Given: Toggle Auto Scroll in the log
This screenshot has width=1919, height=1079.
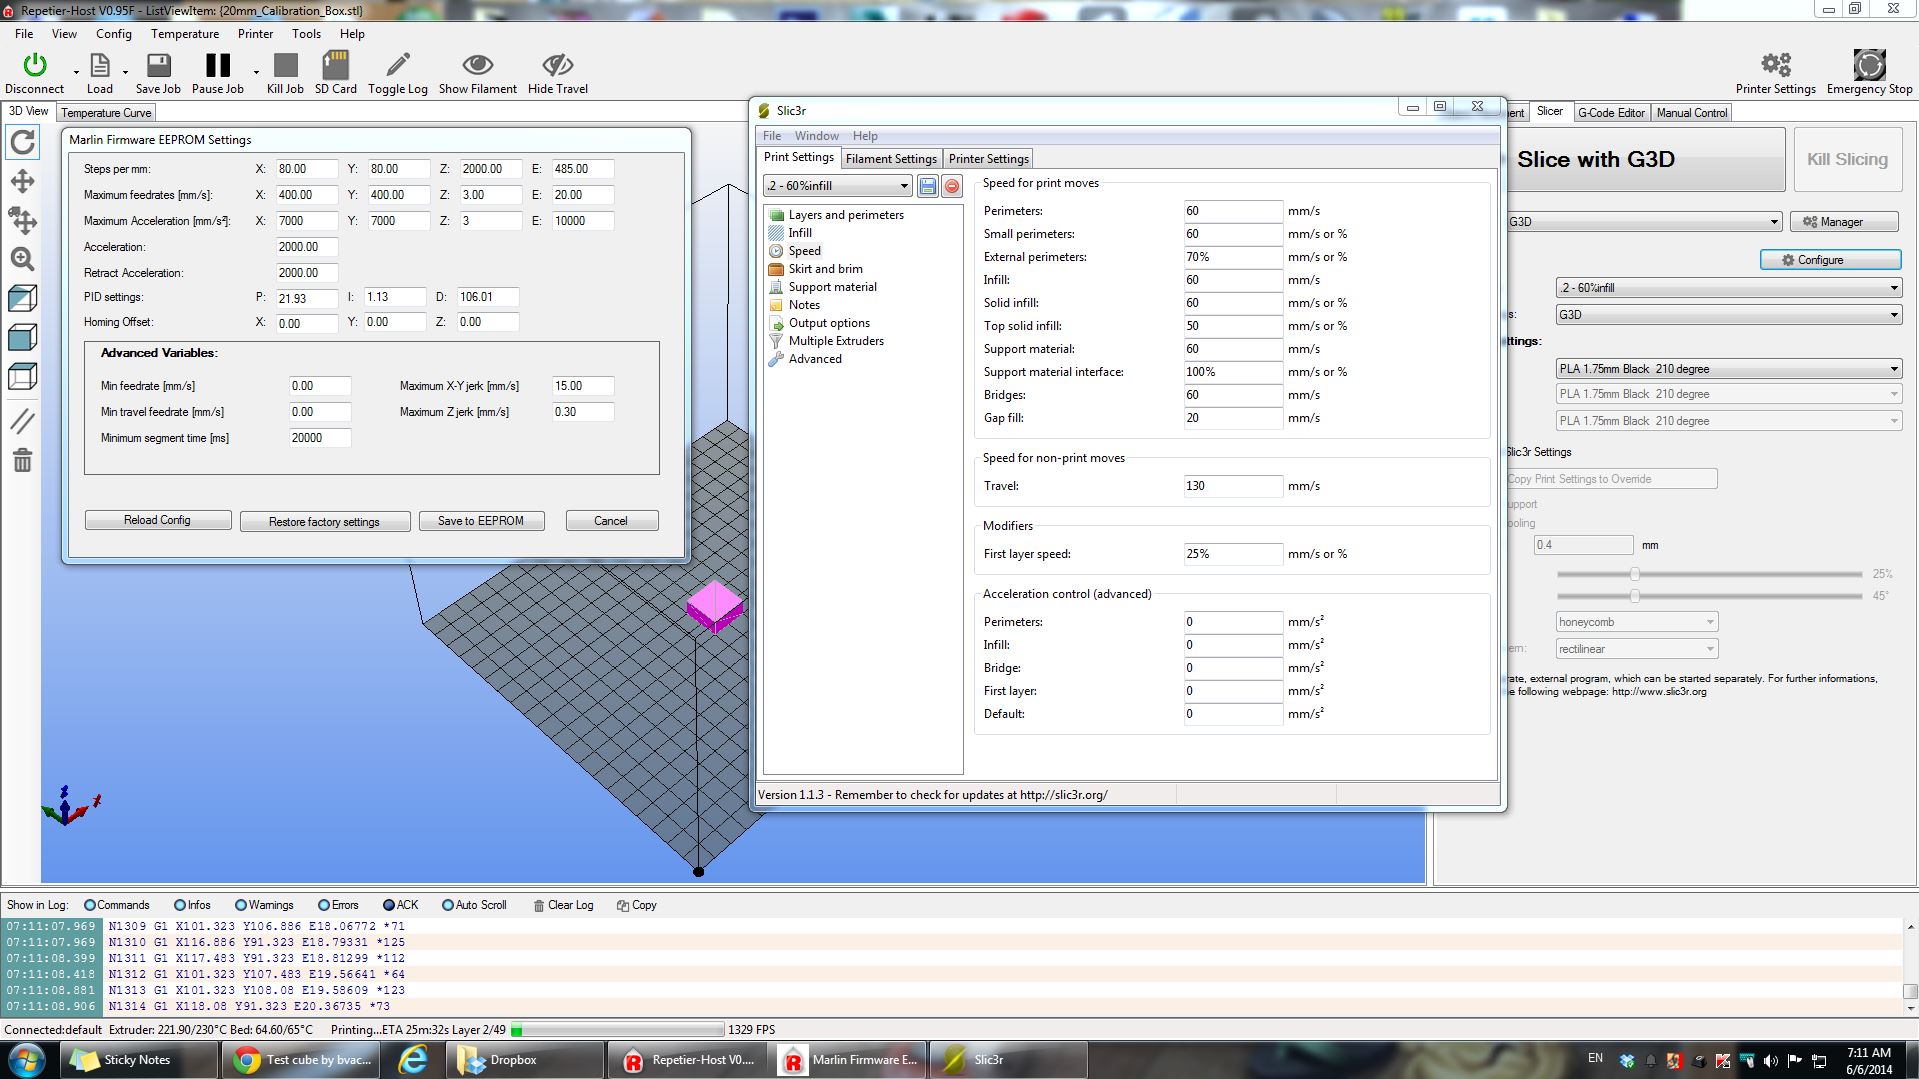Looking at the screenshot, I should 447,905.
